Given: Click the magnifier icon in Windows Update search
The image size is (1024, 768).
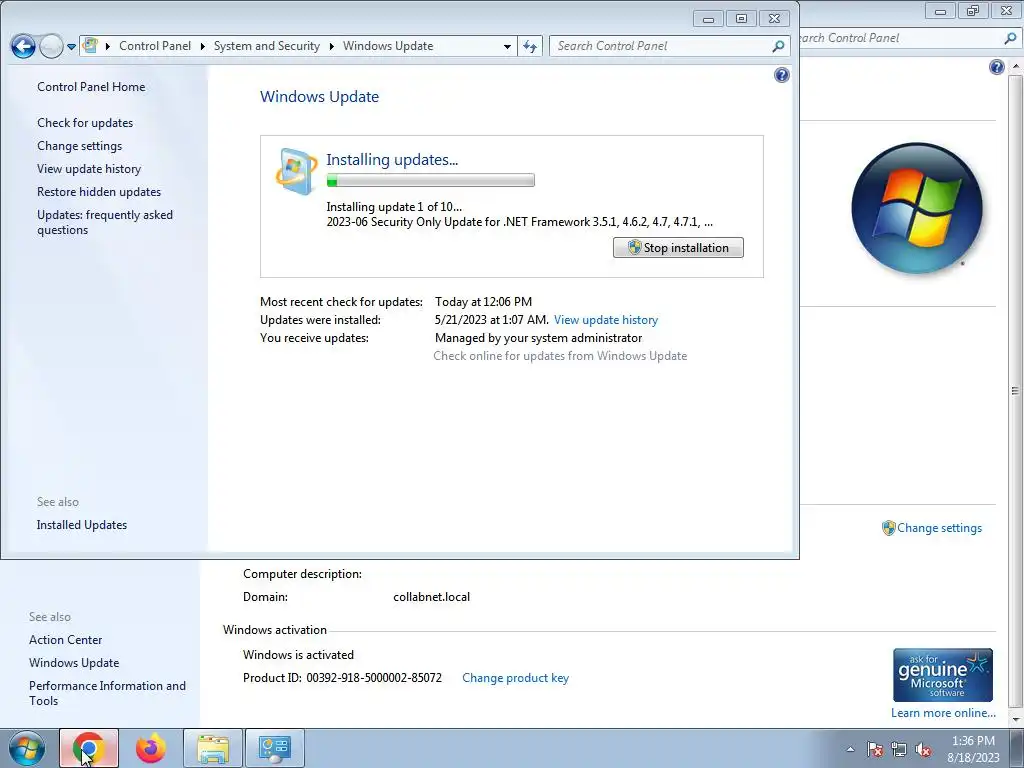Looking at the screenshot, I should coord(778,46).
